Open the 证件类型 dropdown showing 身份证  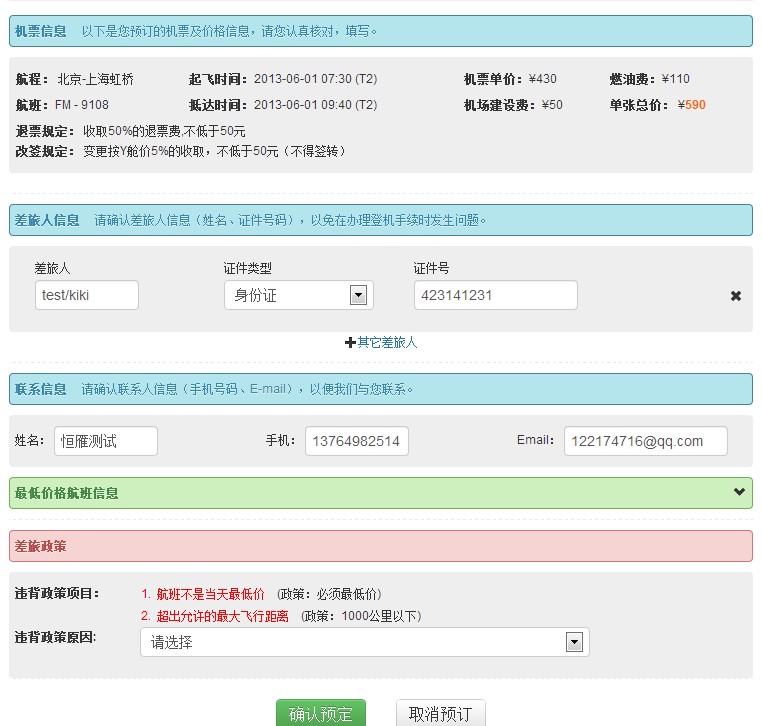298,295
